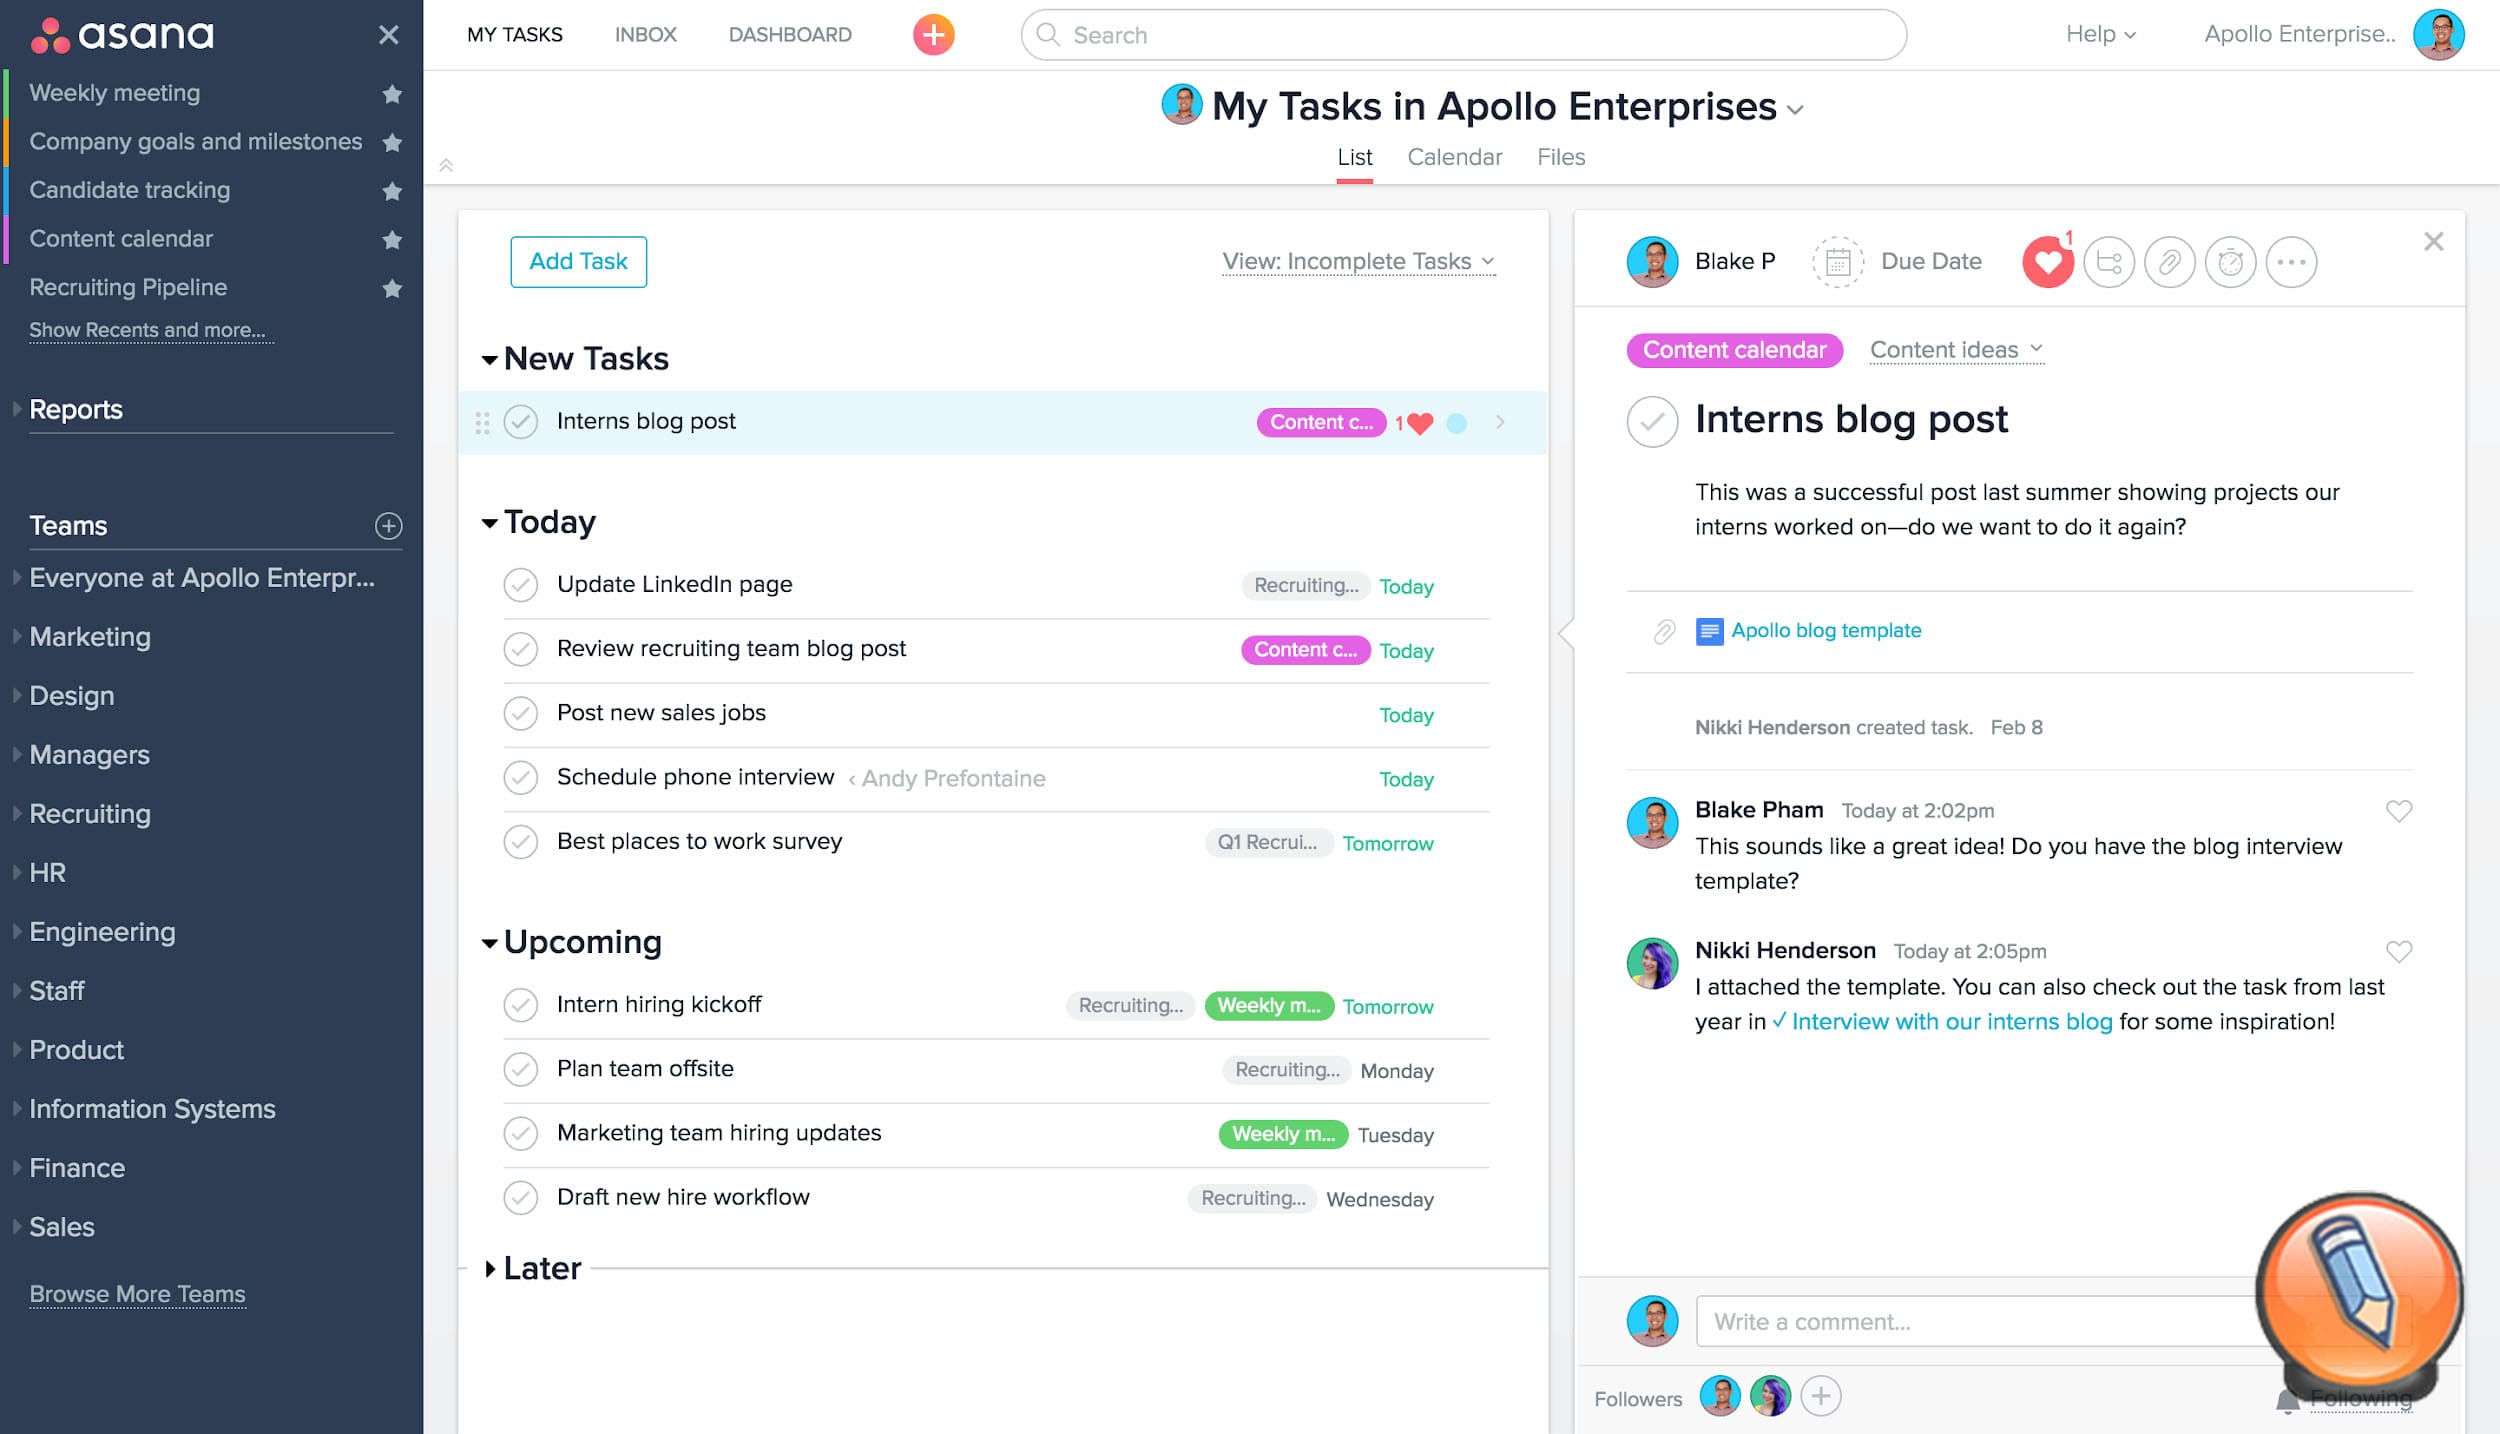Viewport: 2500px width, 1434px height.
Task: Open View: Incomplete Tasks dropdown
Action: 1357,261
